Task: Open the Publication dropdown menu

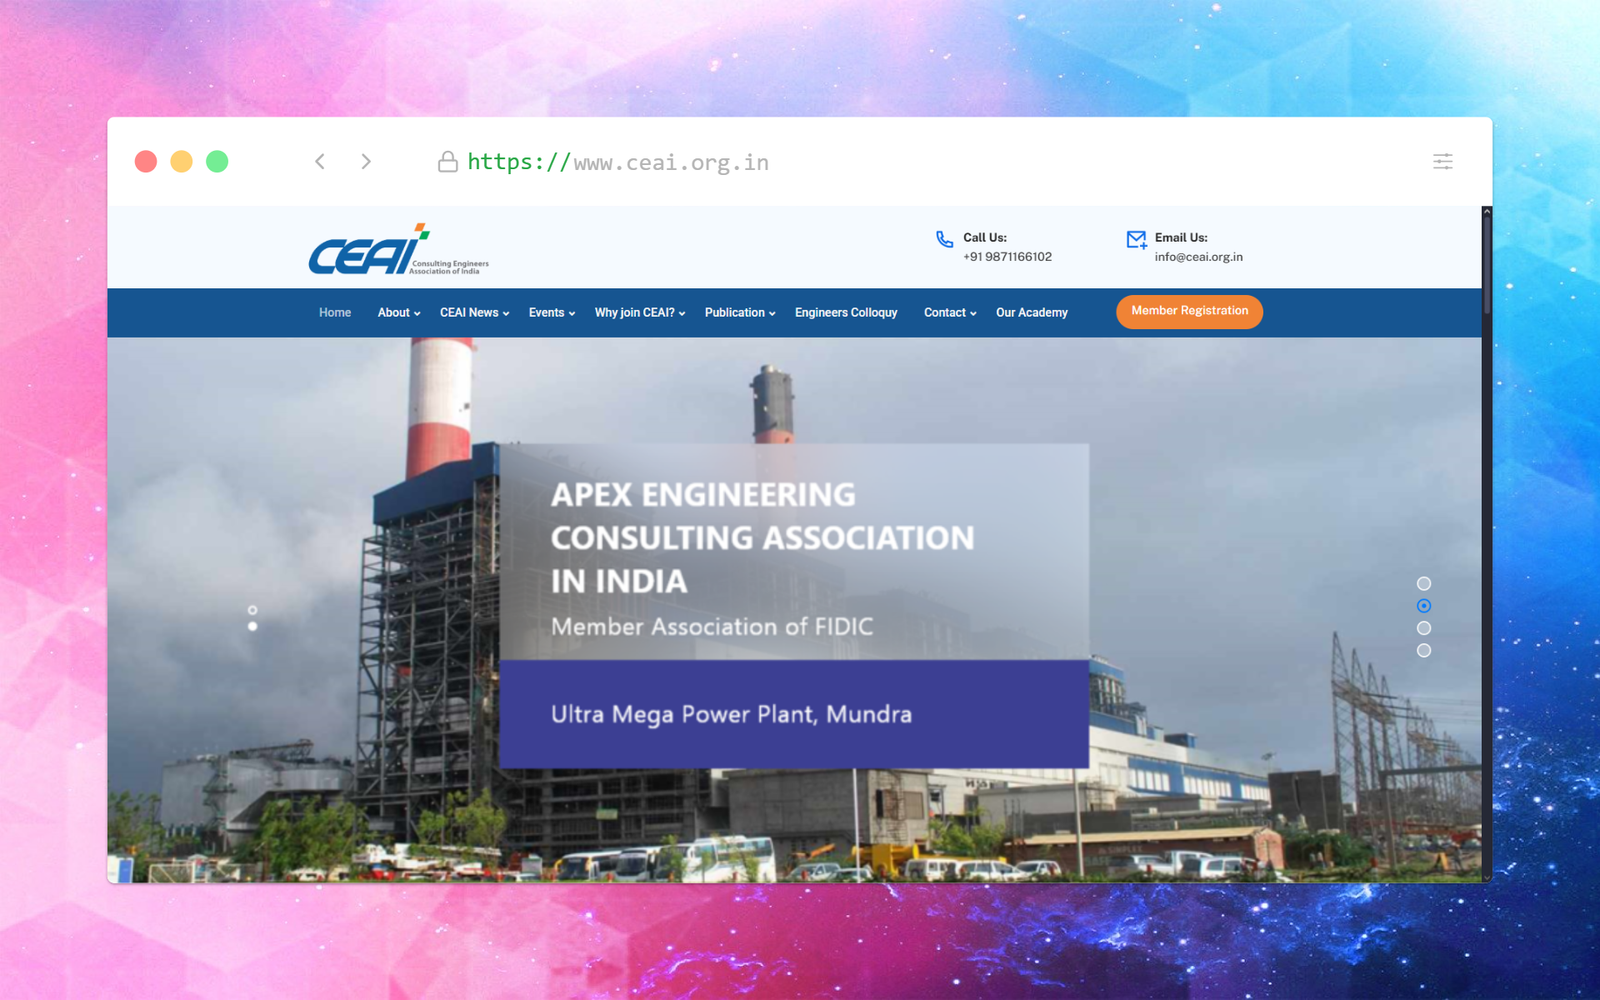Action: point(739,313)
